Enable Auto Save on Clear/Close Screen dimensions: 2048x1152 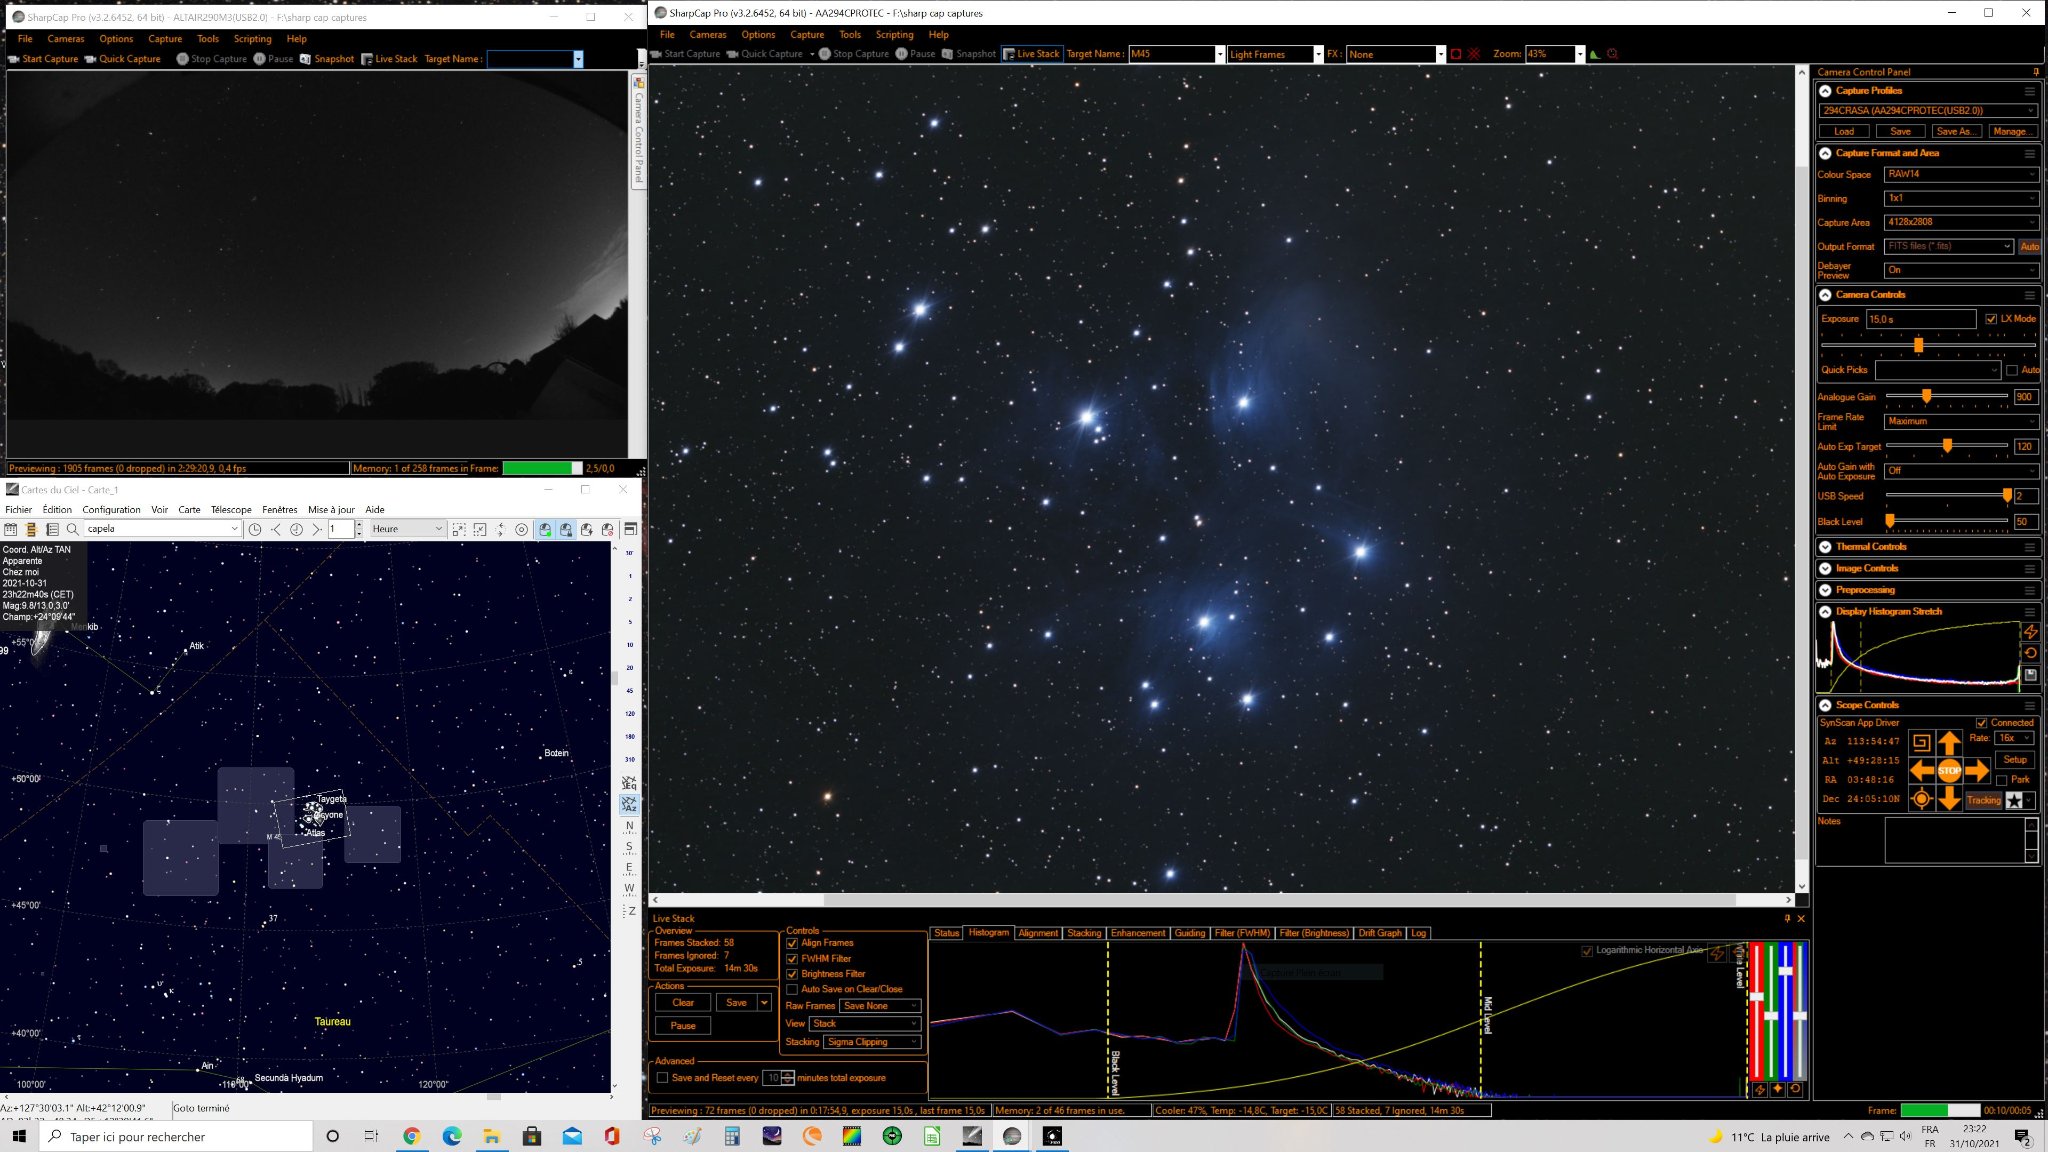pyautogui.click(x=792, y=990)
